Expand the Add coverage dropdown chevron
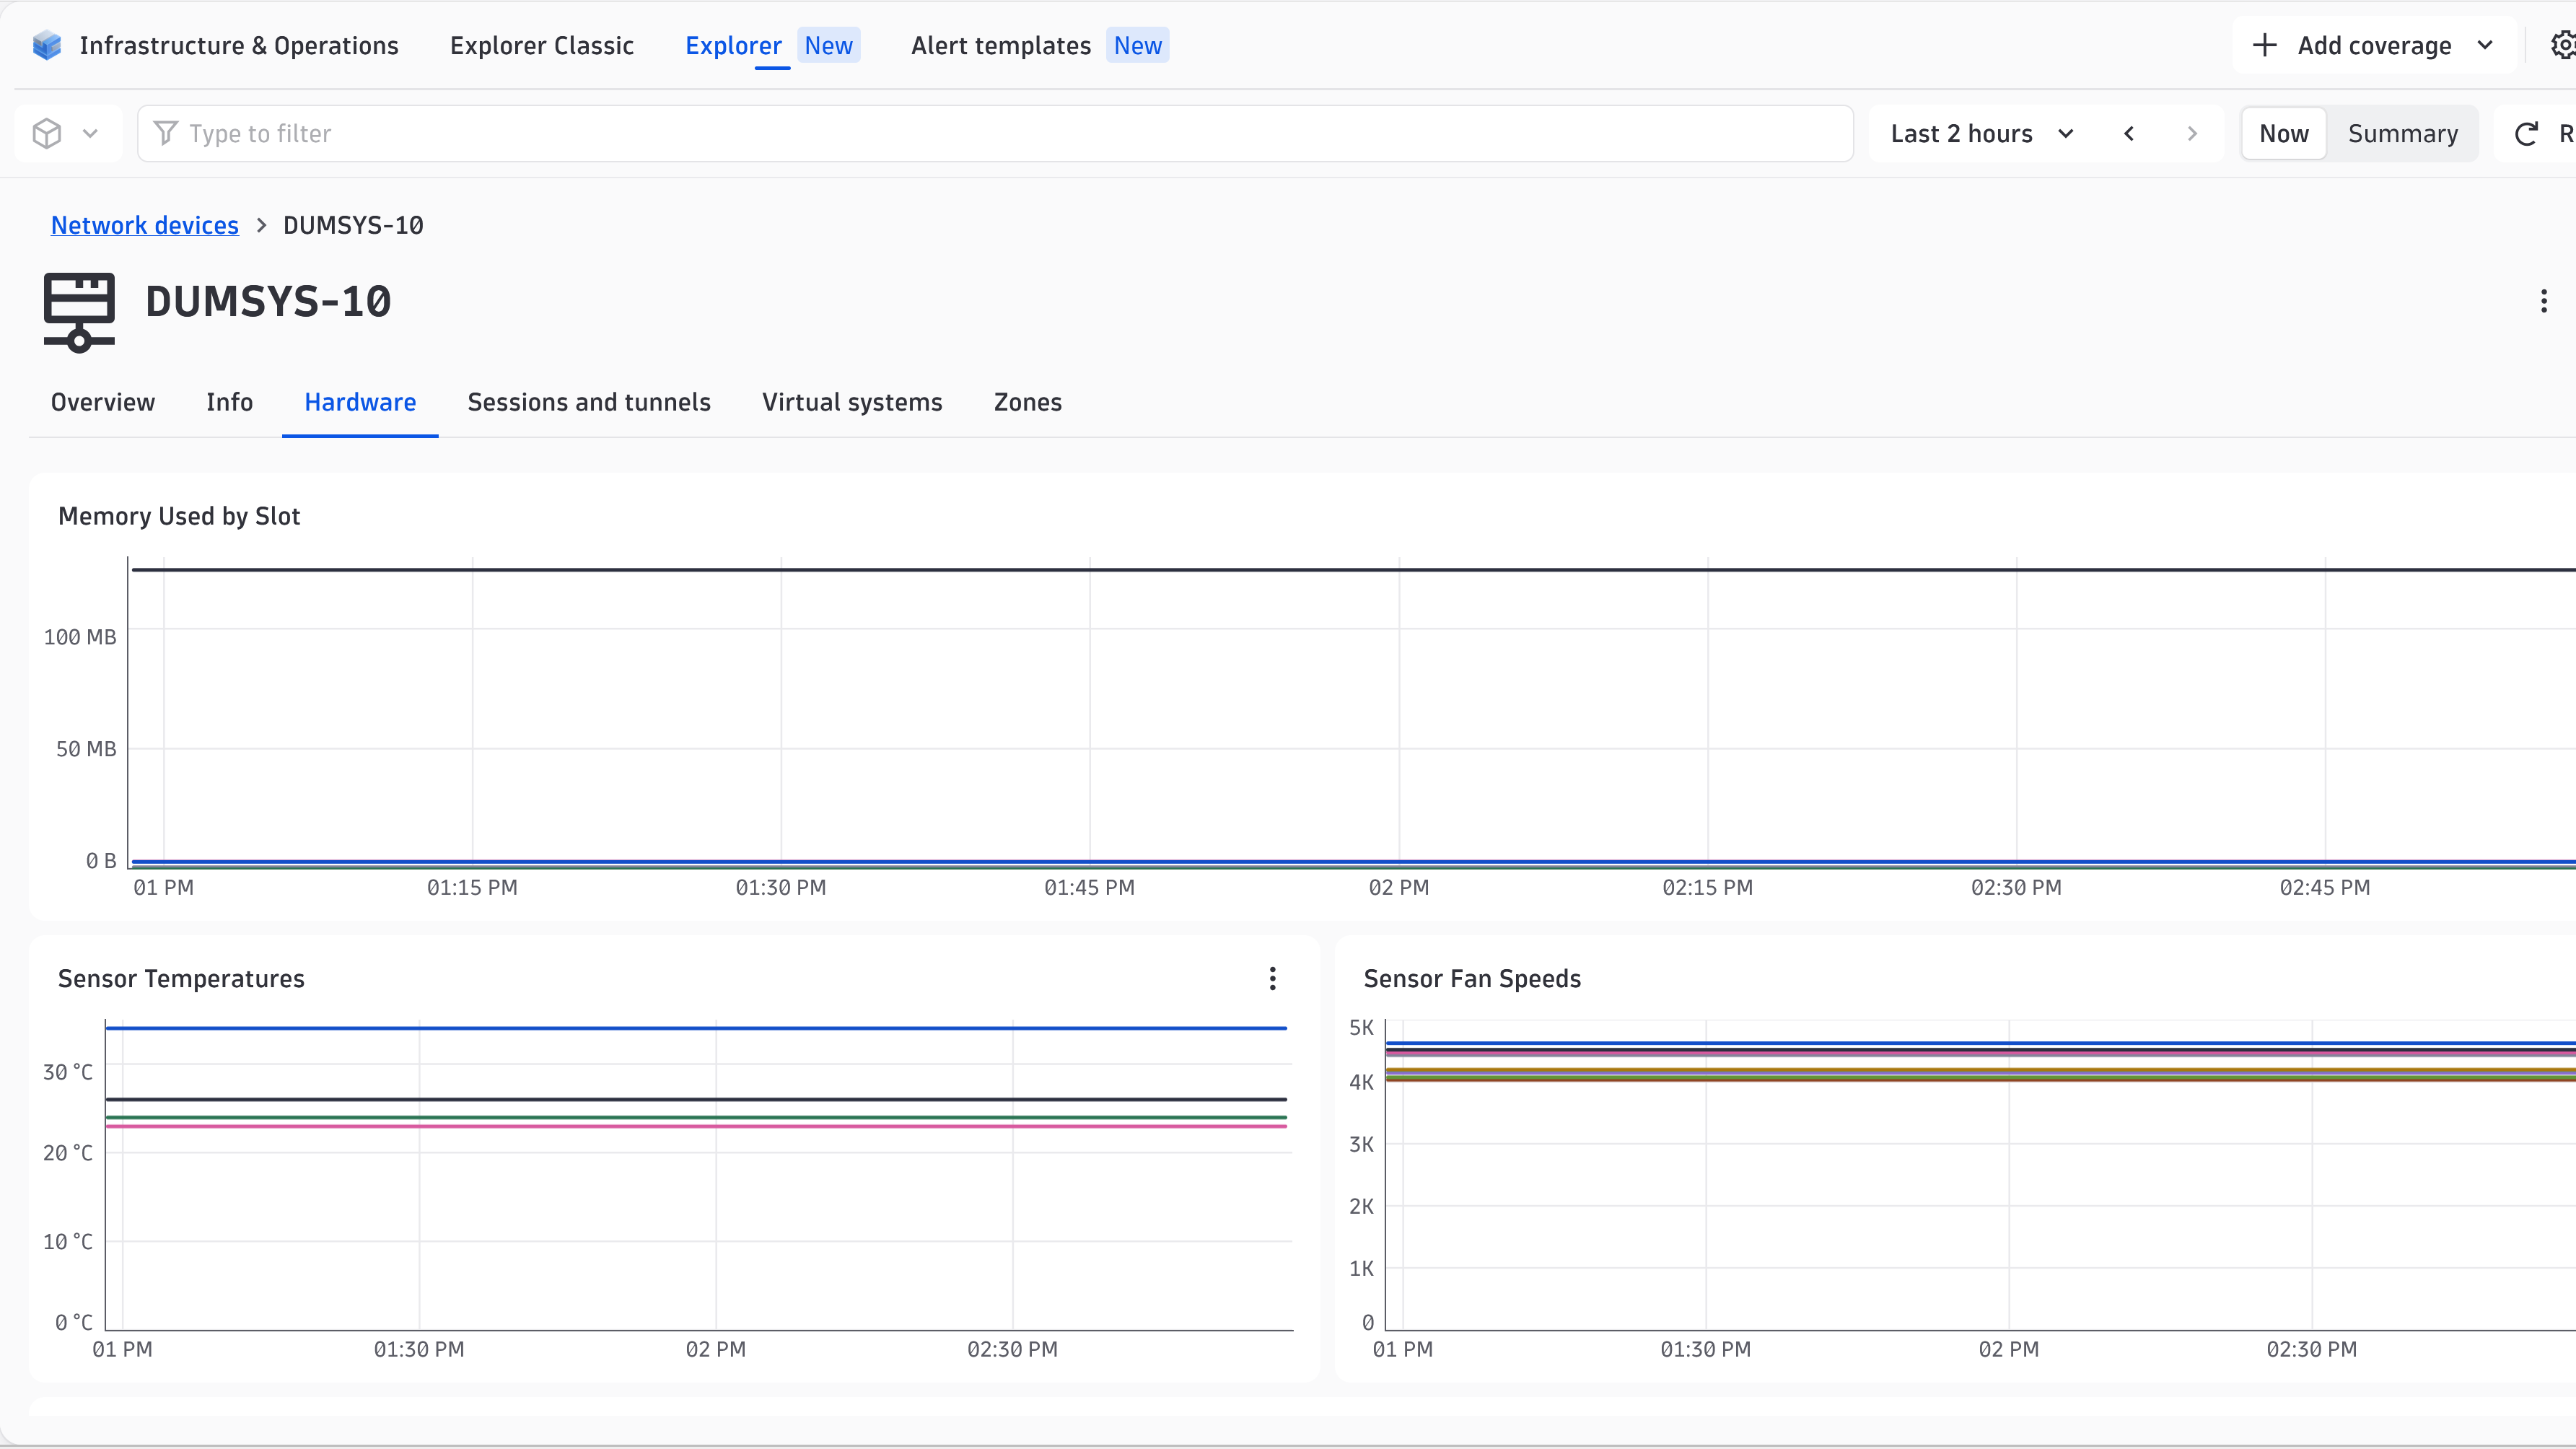This screenshot has height=1449, width=2576. (x=2484, y=45)
